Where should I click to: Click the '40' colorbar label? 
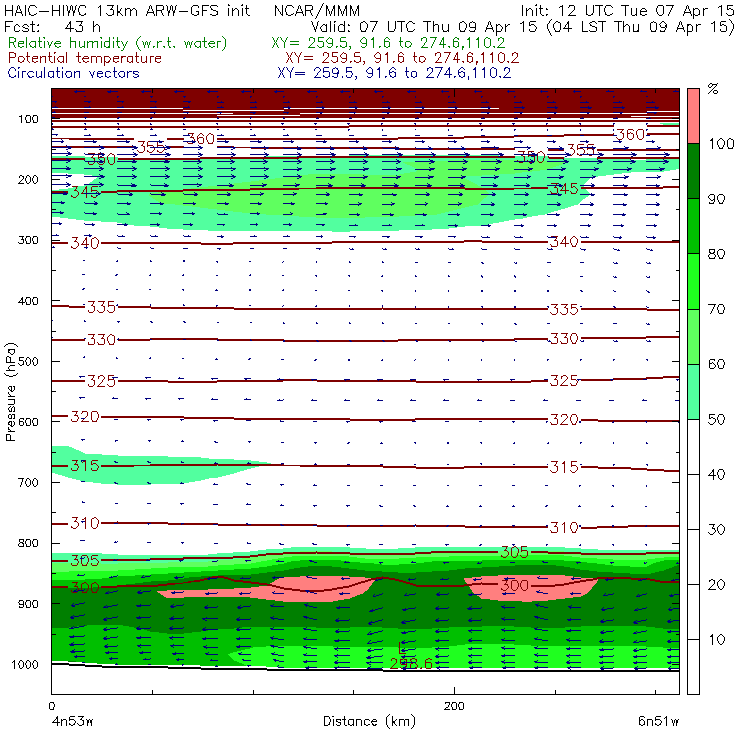[x=716, y=474]
